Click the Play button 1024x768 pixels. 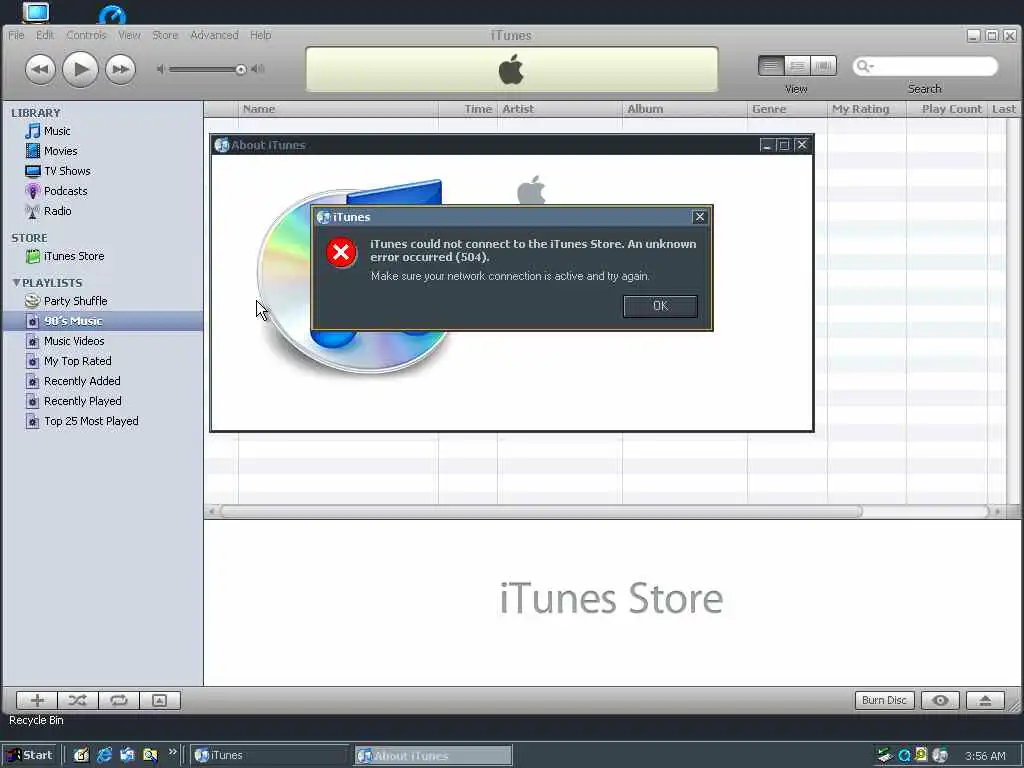pos(80,69)
